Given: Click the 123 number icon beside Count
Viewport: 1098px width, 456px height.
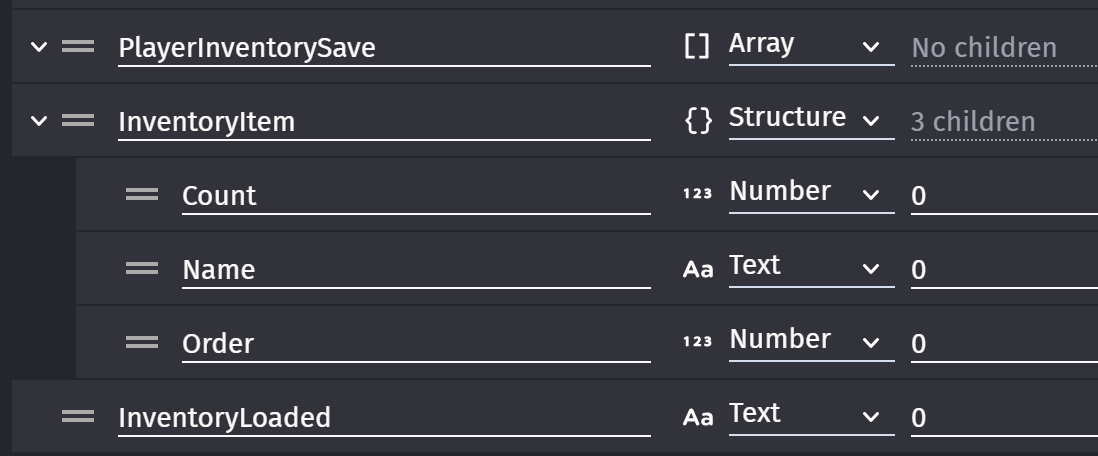Looking at the screenshot, I should [697, 194].
